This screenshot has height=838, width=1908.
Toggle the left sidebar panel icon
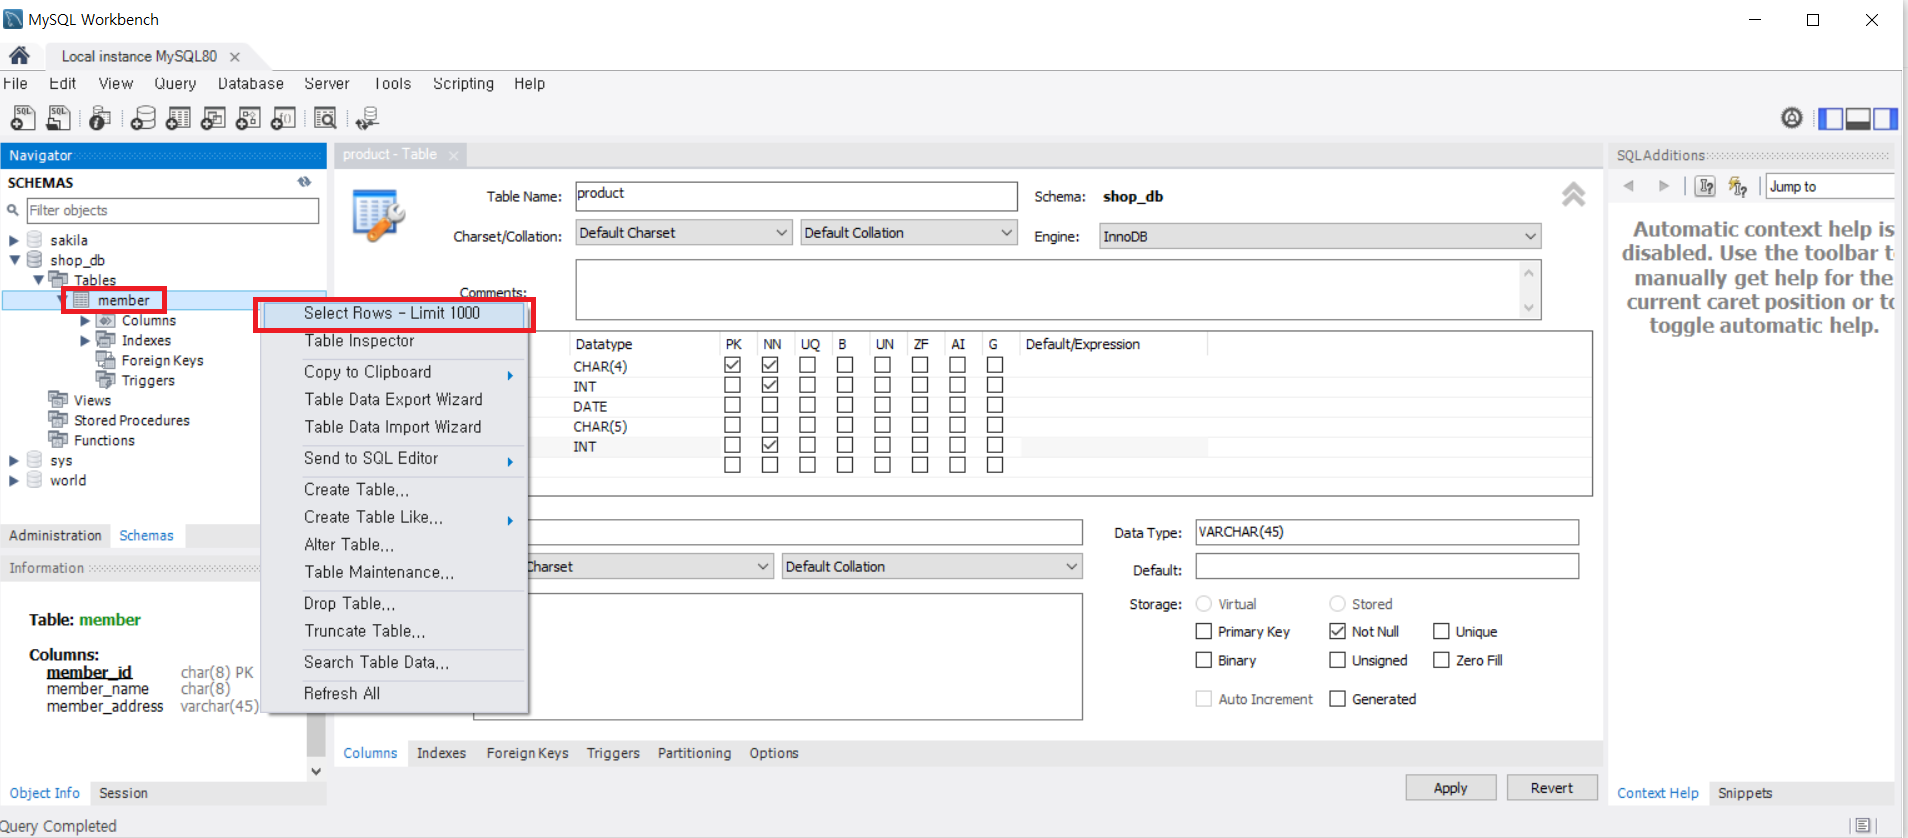[x=1830, y=119]
